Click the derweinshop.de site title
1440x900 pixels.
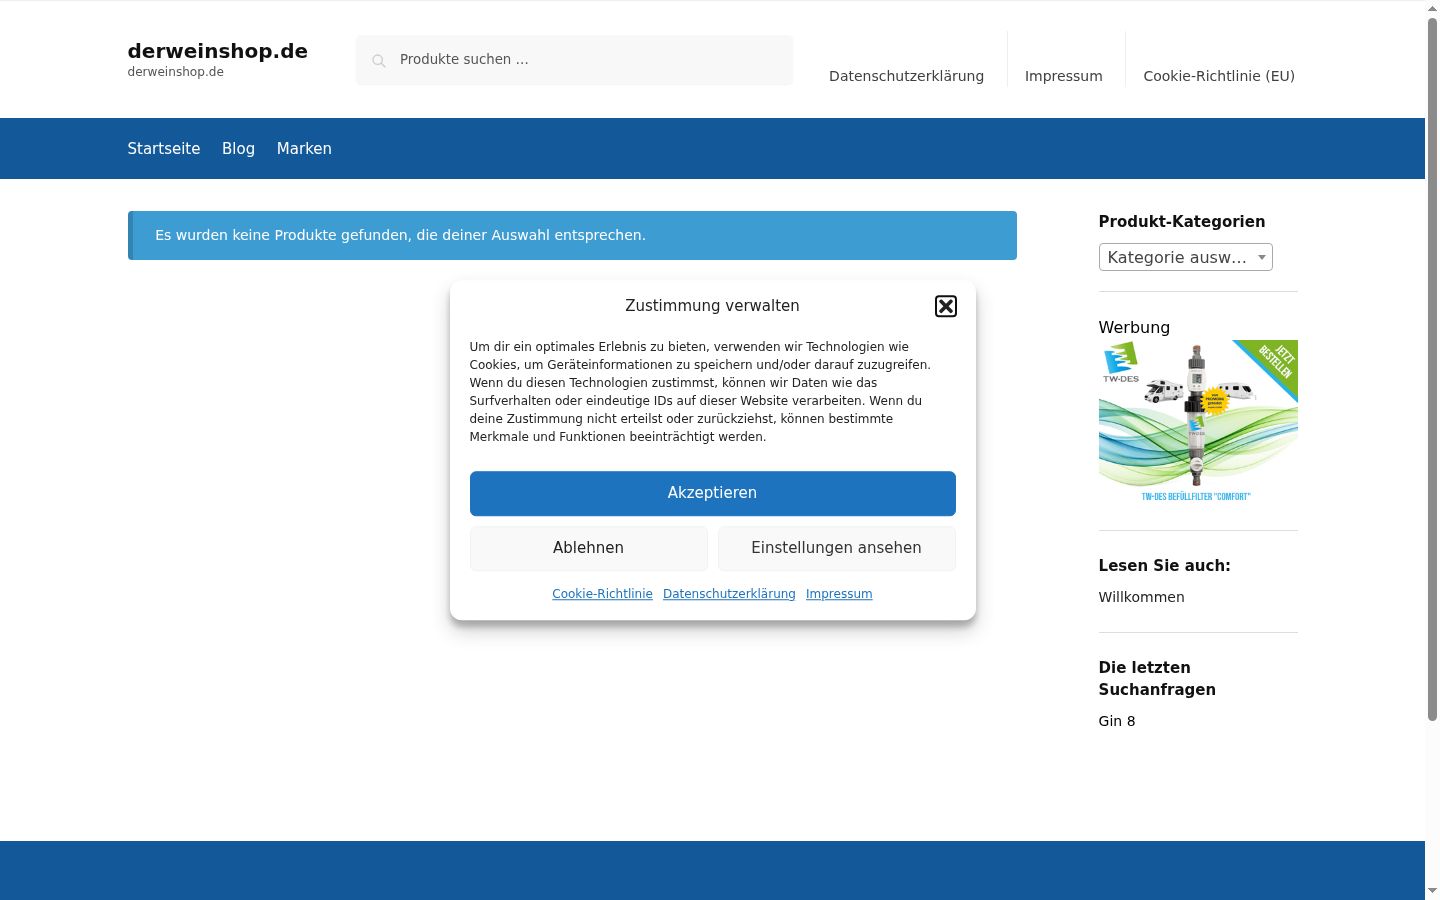tap(217, 51)
